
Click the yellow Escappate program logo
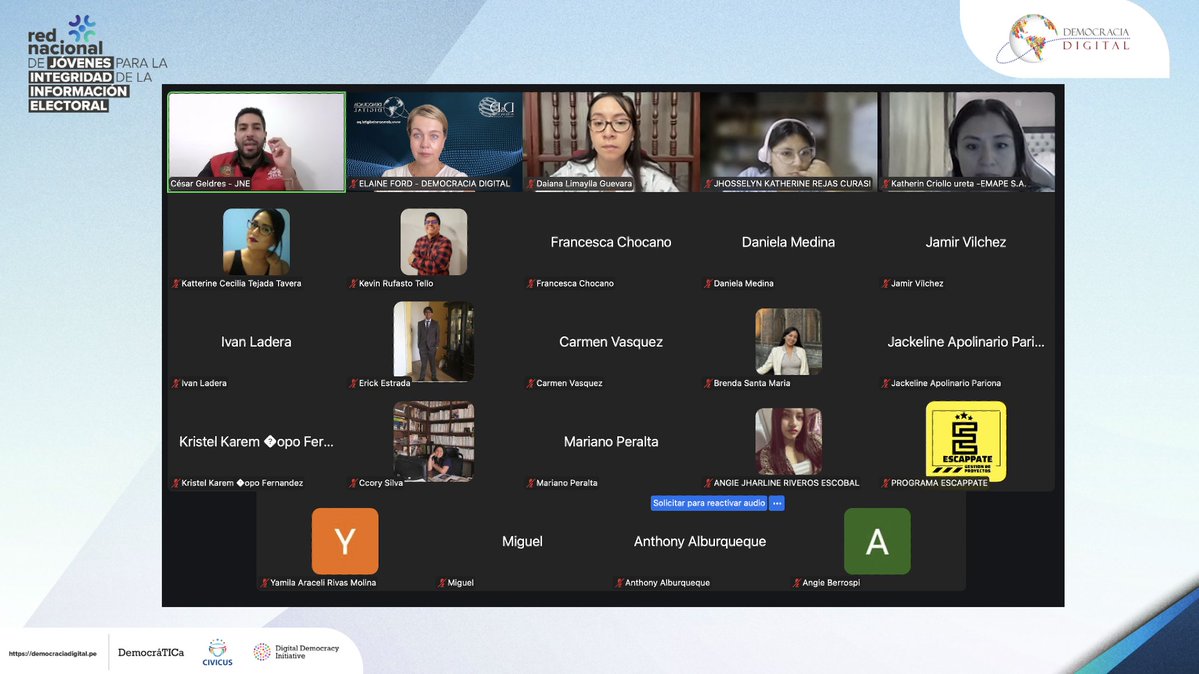coord(966,441)
